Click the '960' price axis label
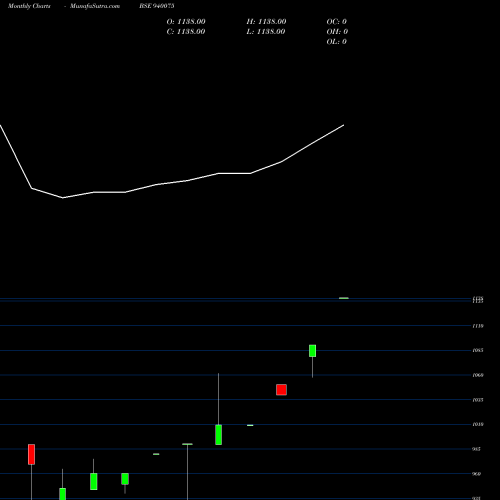Image resolution: width=500 pixels, height=500 pixels. [476, 474]
